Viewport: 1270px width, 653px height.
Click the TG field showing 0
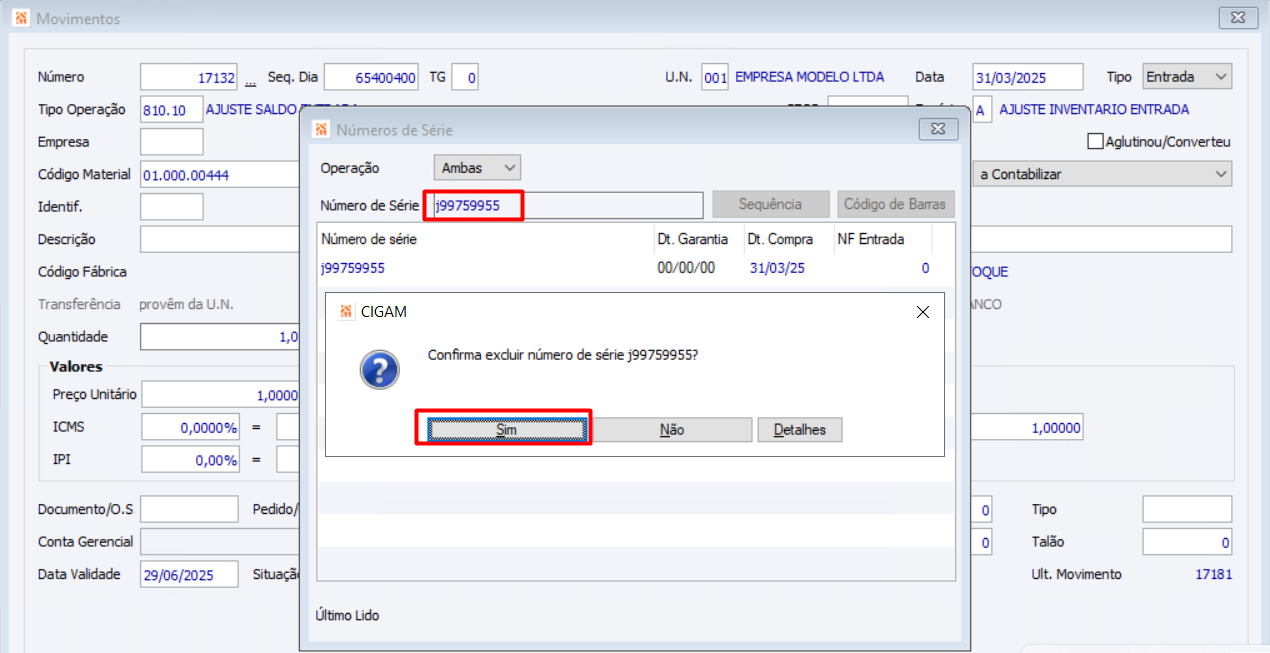pos(466,77)
